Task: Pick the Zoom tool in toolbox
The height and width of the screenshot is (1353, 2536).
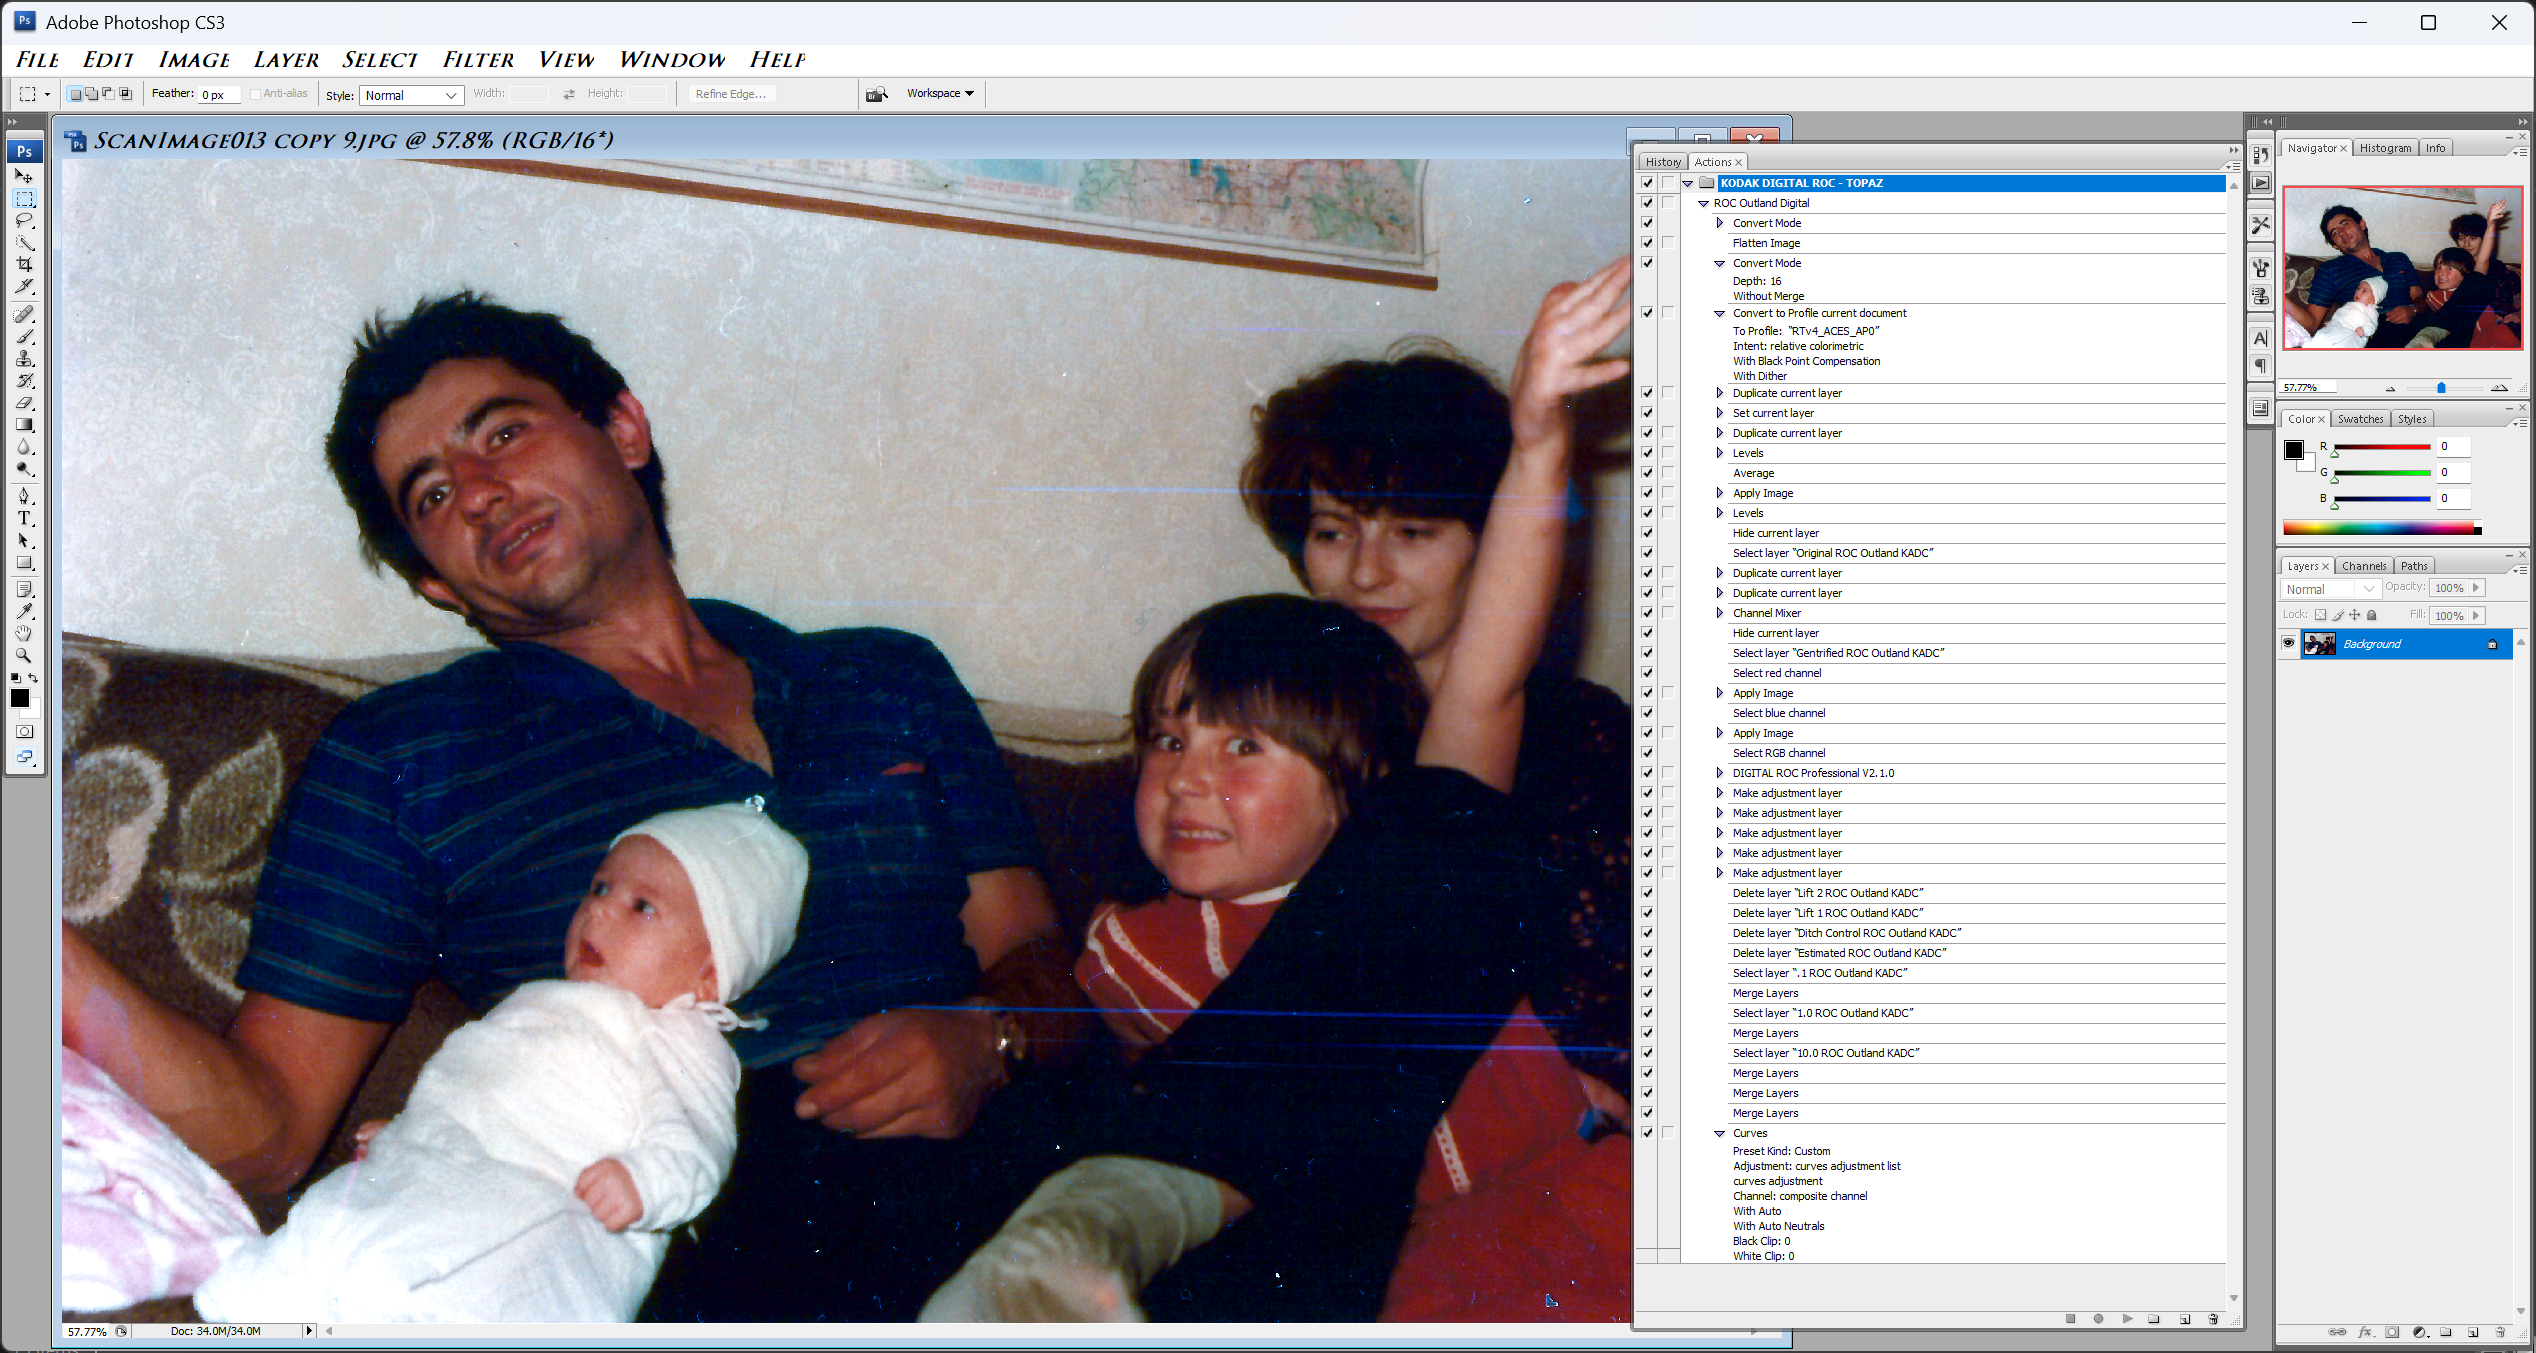Action: tap(24, 656)
